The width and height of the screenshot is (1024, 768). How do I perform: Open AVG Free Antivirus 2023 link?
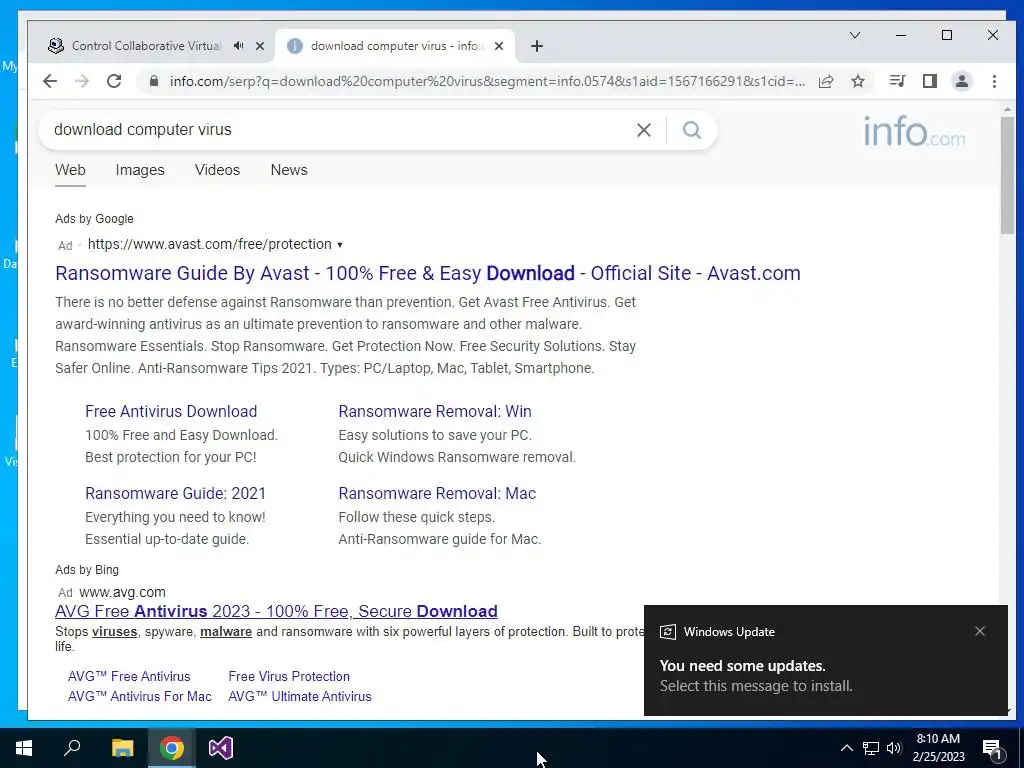(276, 611)
